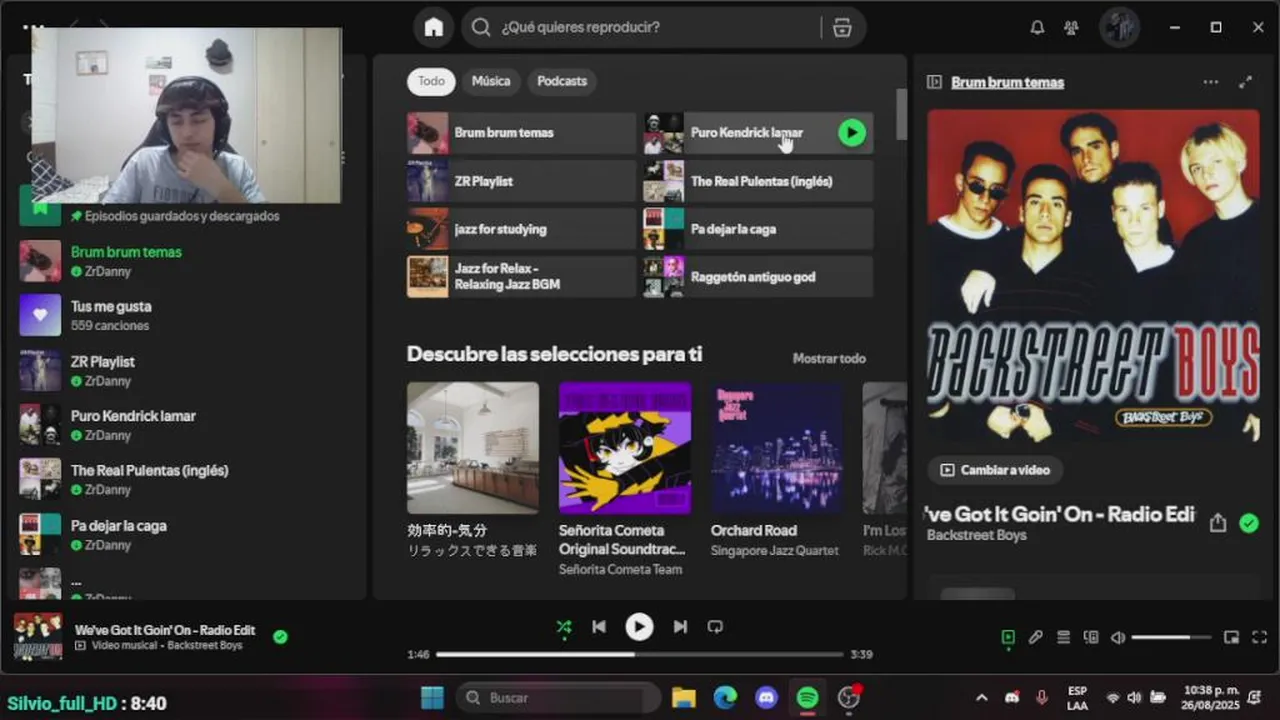Open Raggetón antiguo god tile
Screen dimensions: 1280x720
[758, 277]
